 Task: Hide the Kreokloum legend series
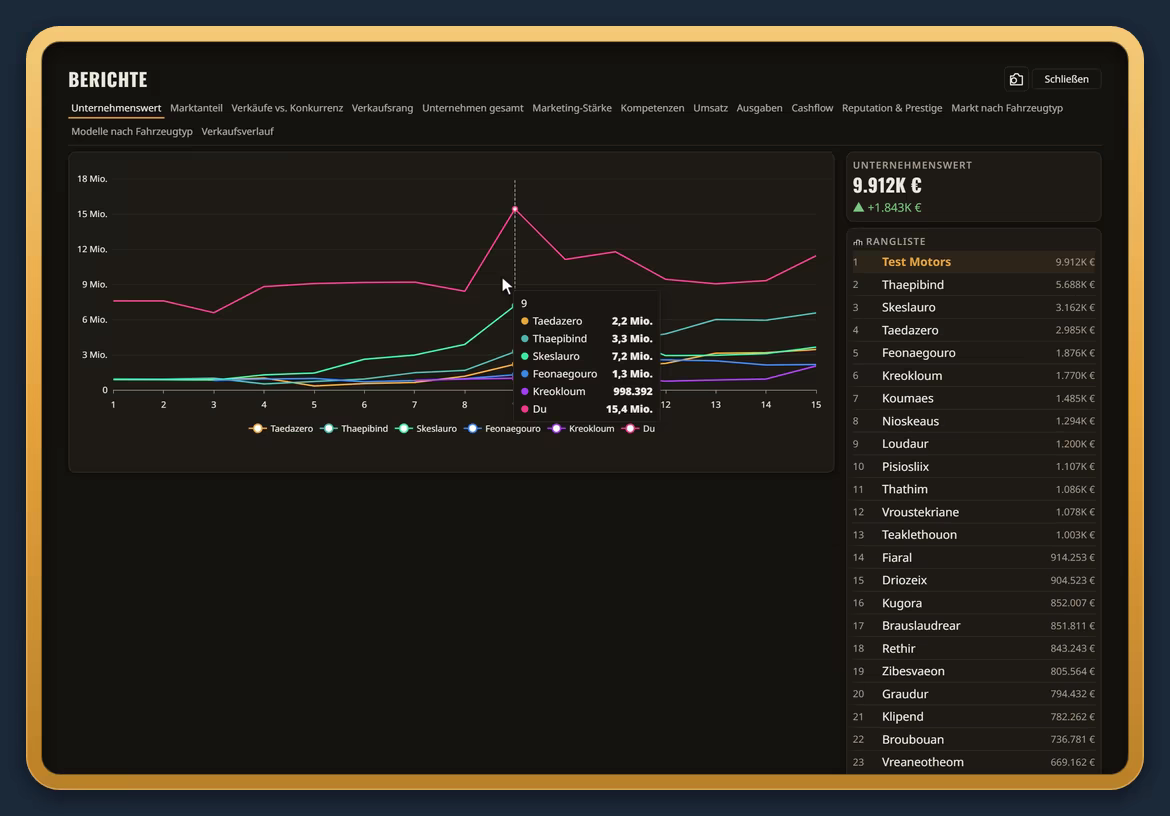pos(581,429)
